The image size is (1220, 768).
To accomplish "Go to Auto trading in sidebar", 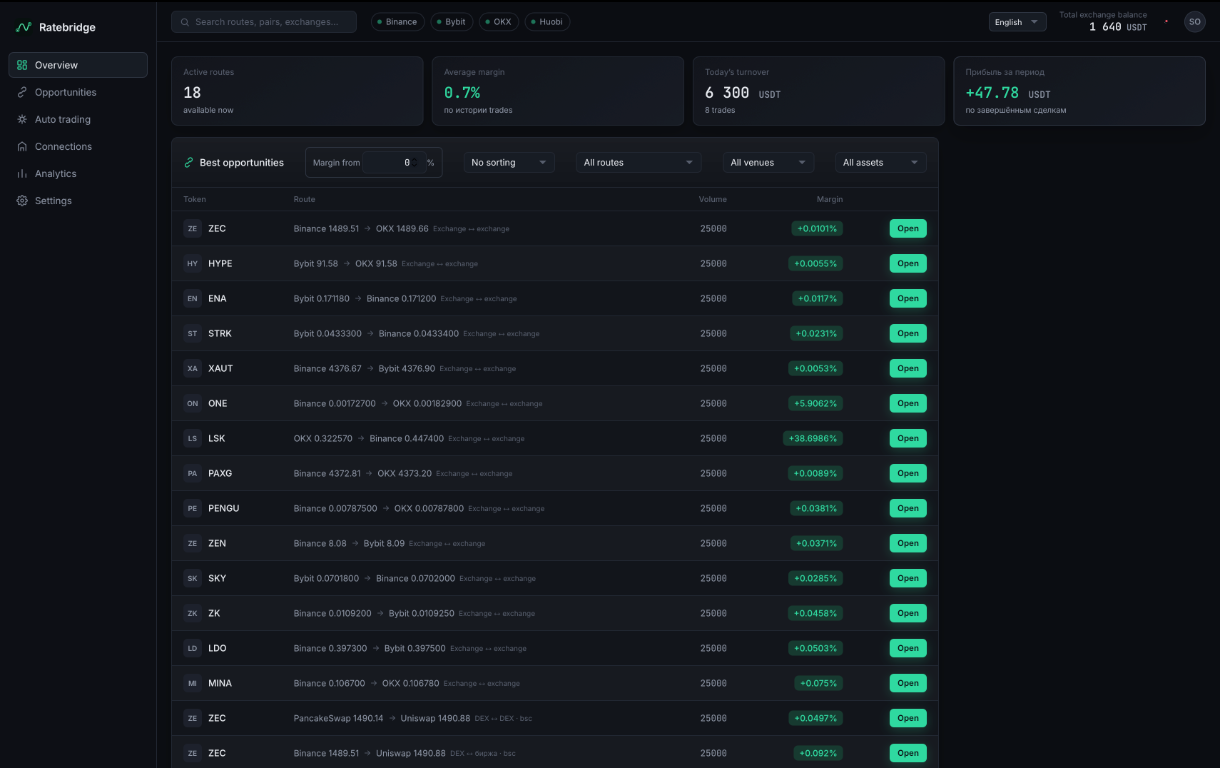I will pyautogui.click(x=78, y=119).
